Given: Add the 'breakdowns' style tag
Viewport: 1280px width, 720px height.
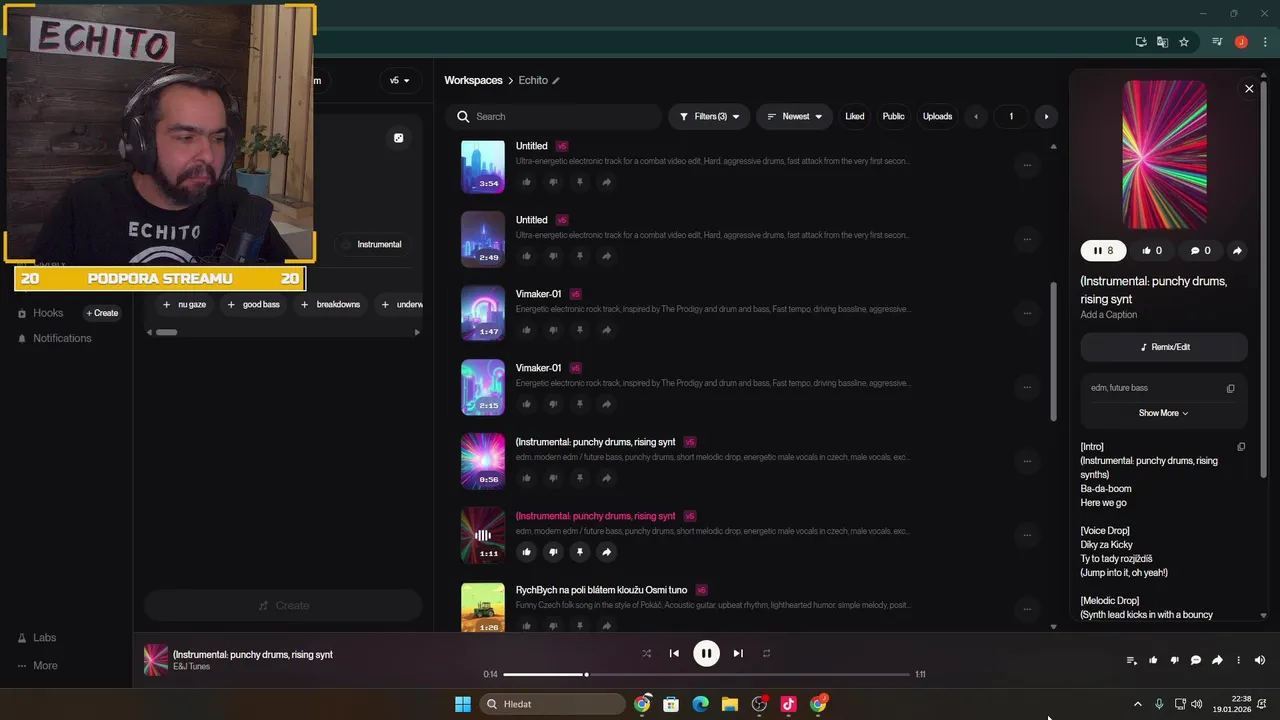Looking at the screenshot, I should pos(330,304).
